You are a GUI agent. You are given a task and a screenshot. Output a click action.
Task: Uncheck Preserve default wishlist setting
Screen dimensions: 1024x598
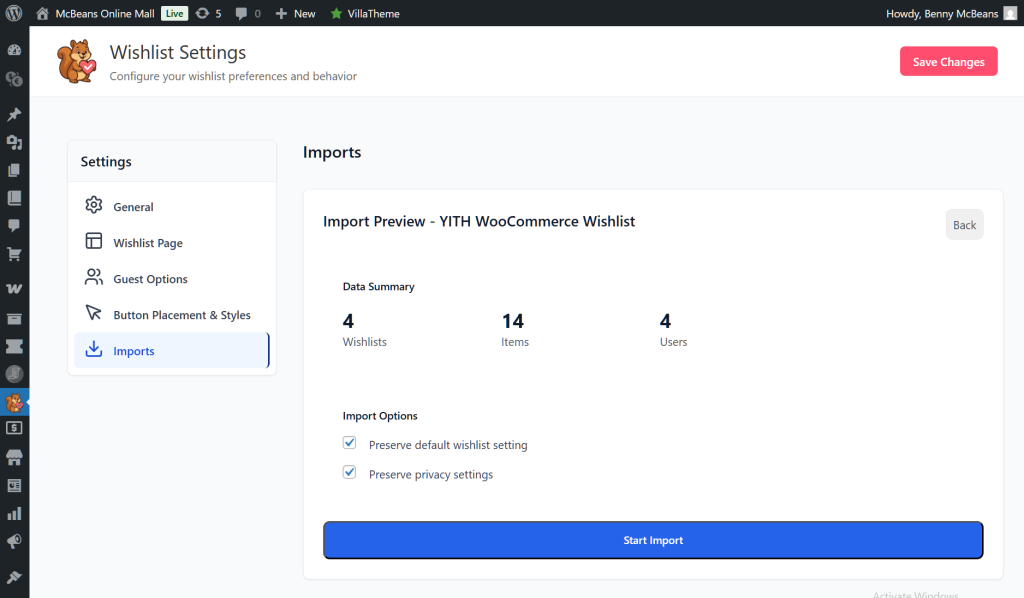(x=349, y=442)
